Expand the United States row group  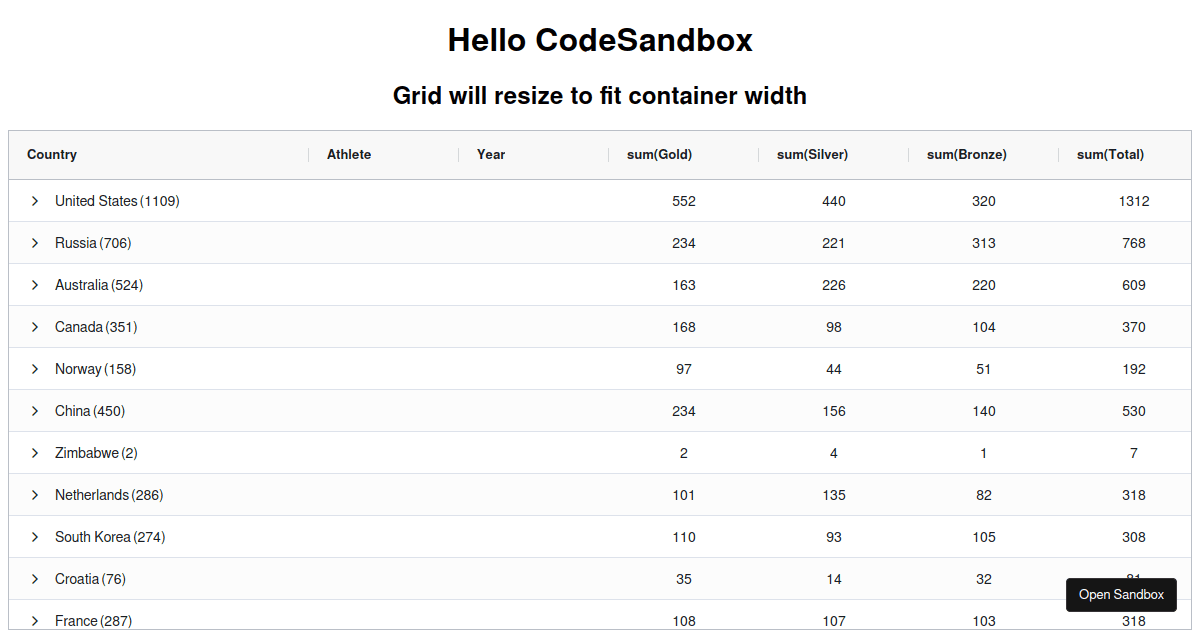point(35,201)
